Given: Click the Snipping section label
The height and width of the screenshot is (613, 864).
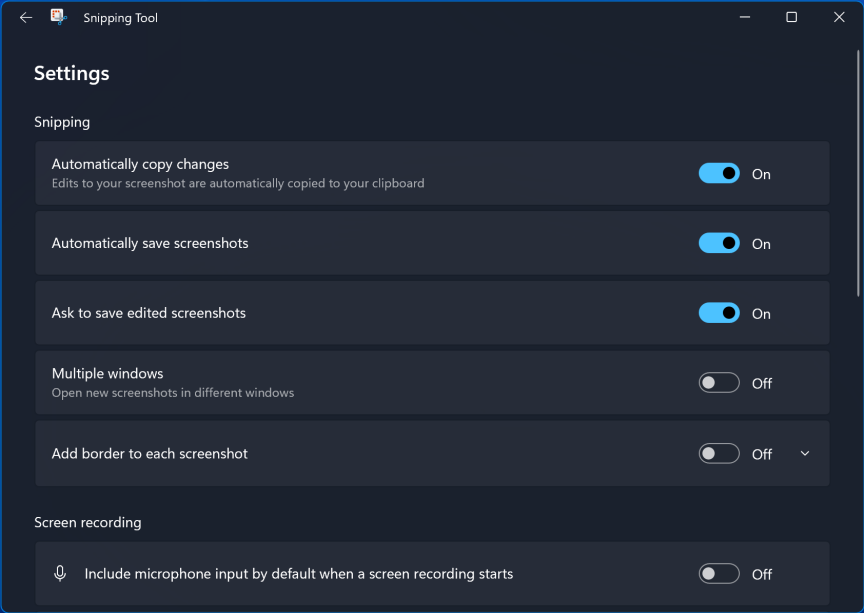Looking at the screenshot, I should [x=62, y=121].
